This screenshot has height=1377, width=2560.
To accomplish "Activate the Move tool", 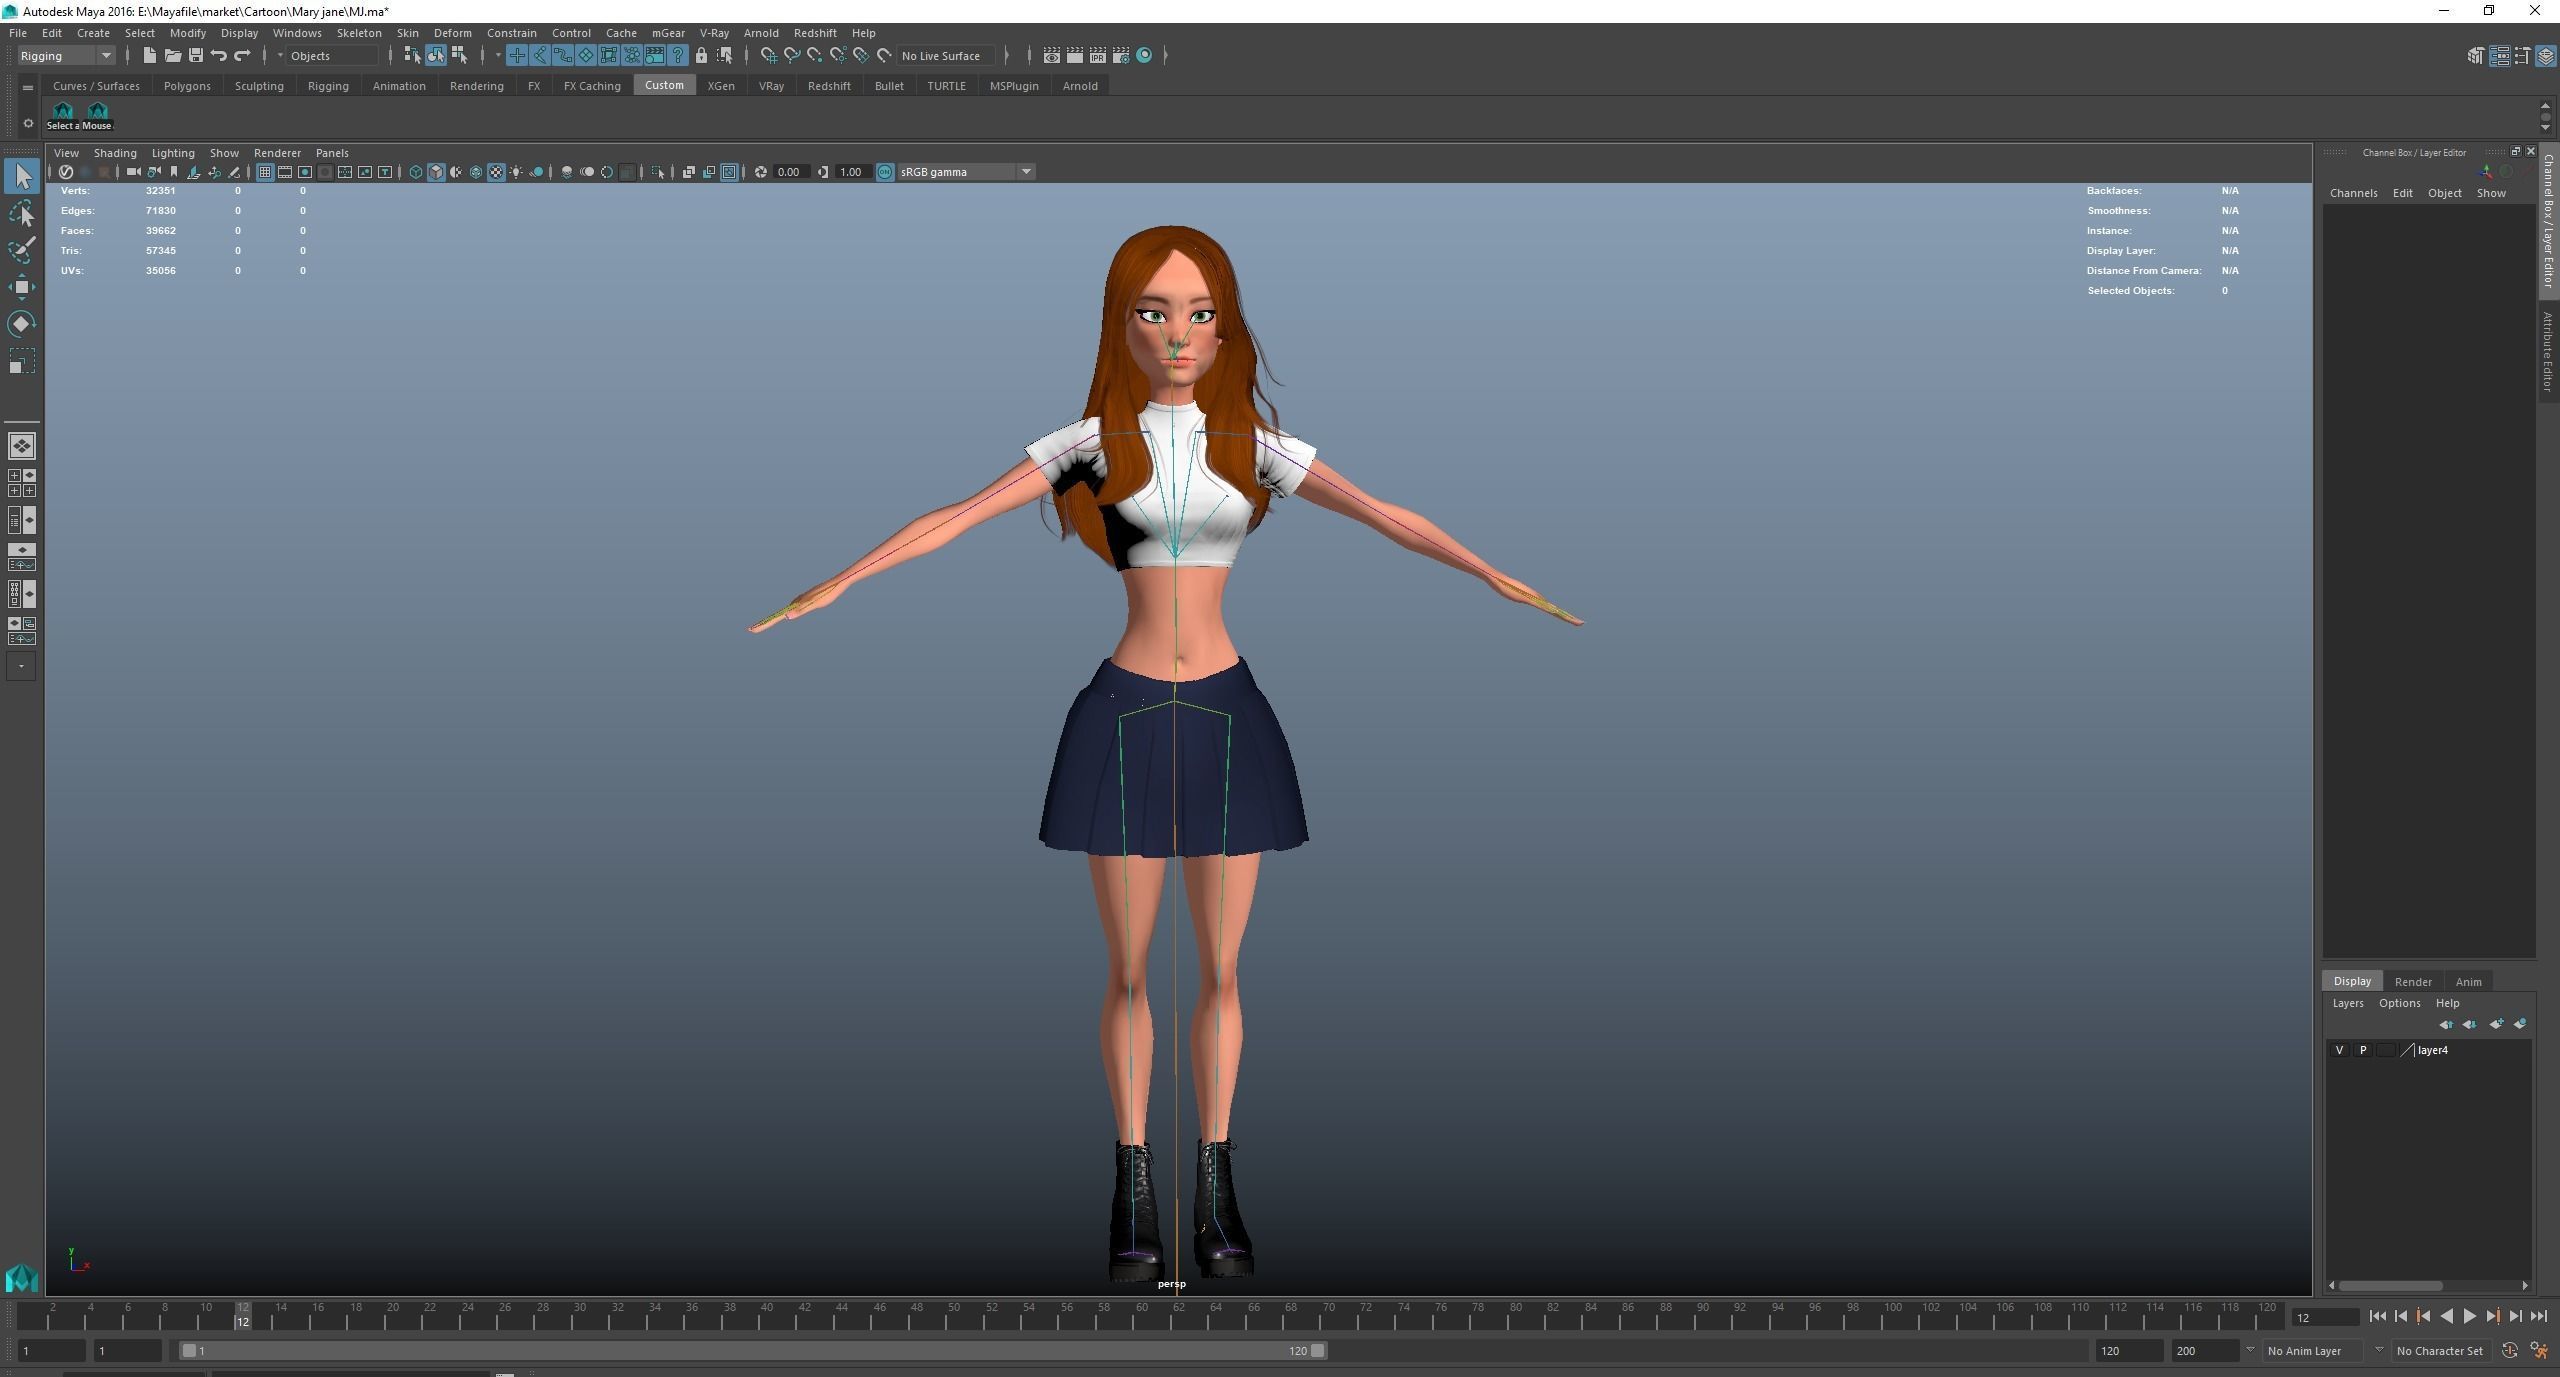I will pyautogui.click(x=22, y=287).
